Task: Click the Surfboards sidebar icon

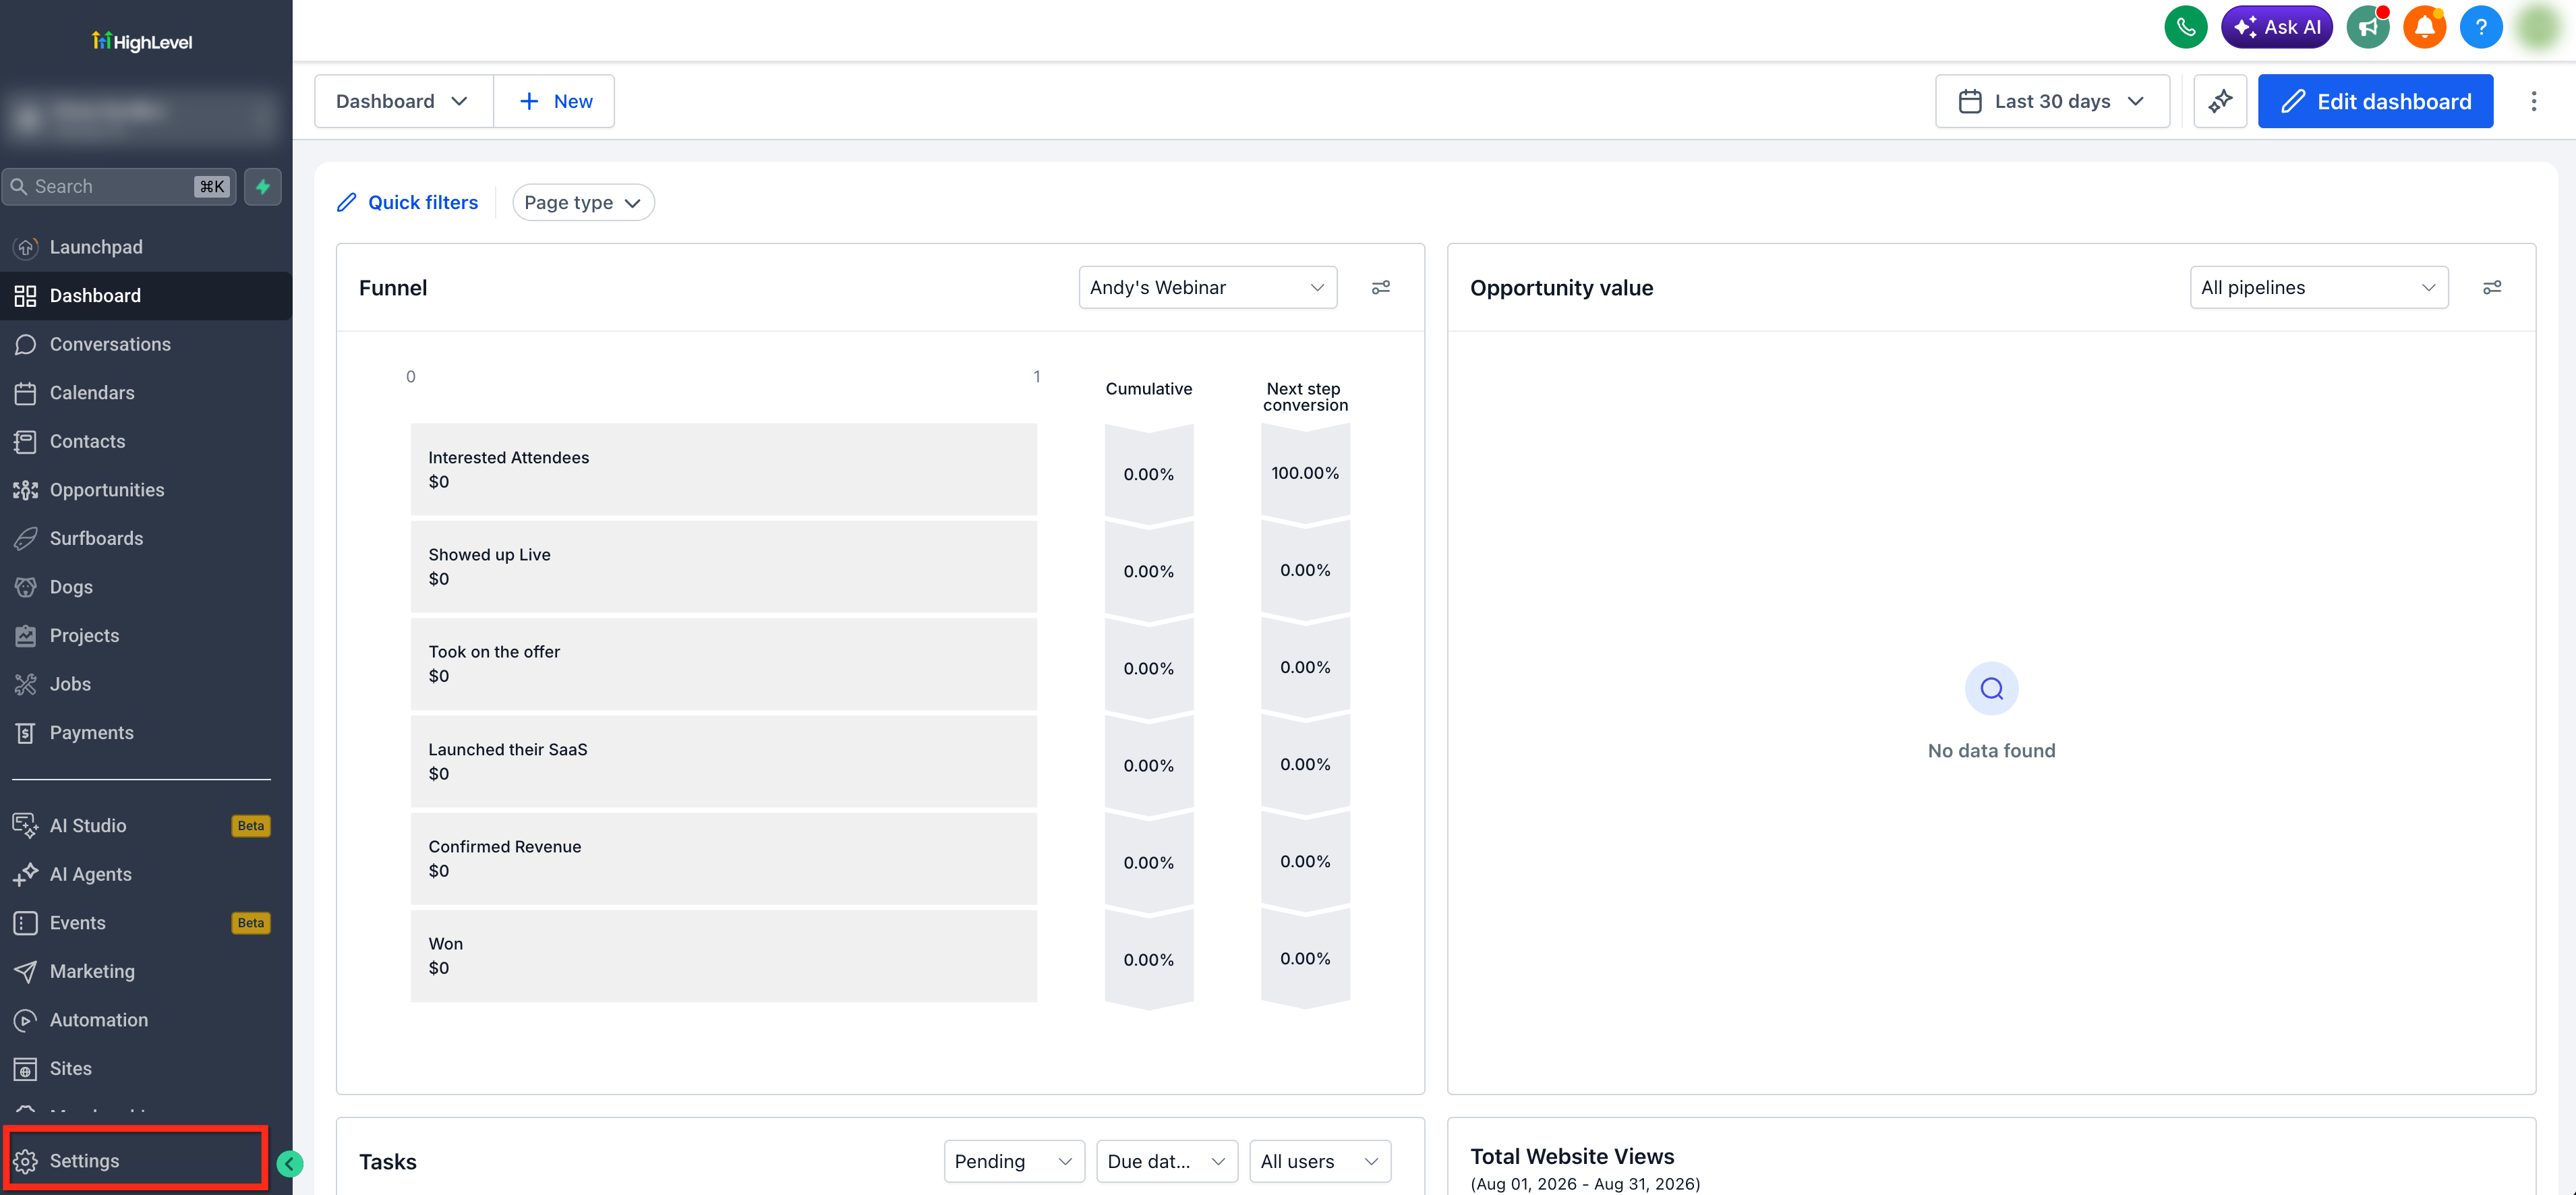Action: tap(26, 538)
